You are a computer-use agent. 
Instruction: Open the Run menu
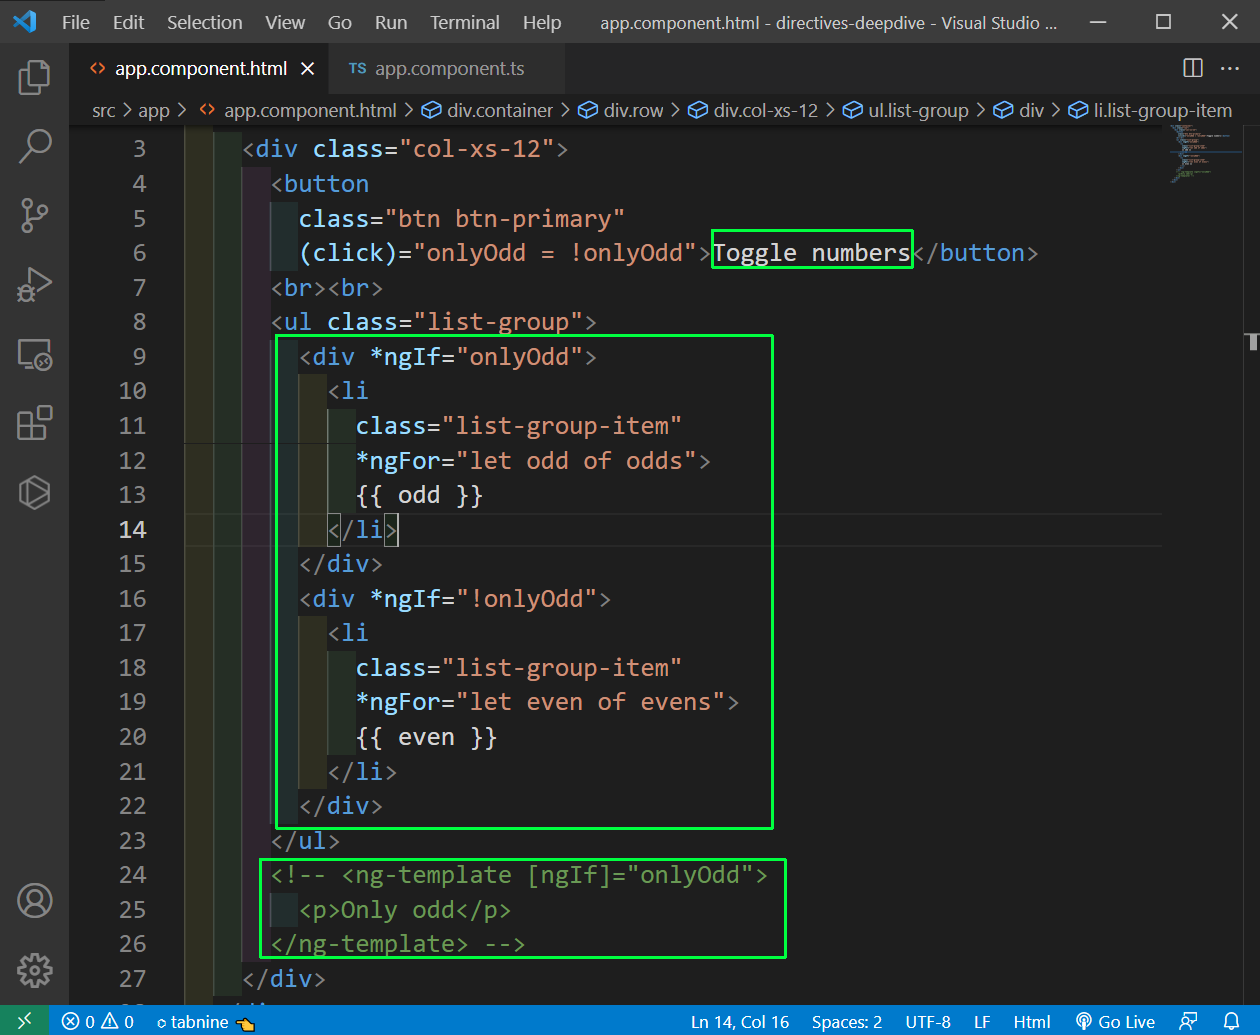(391, 22)
